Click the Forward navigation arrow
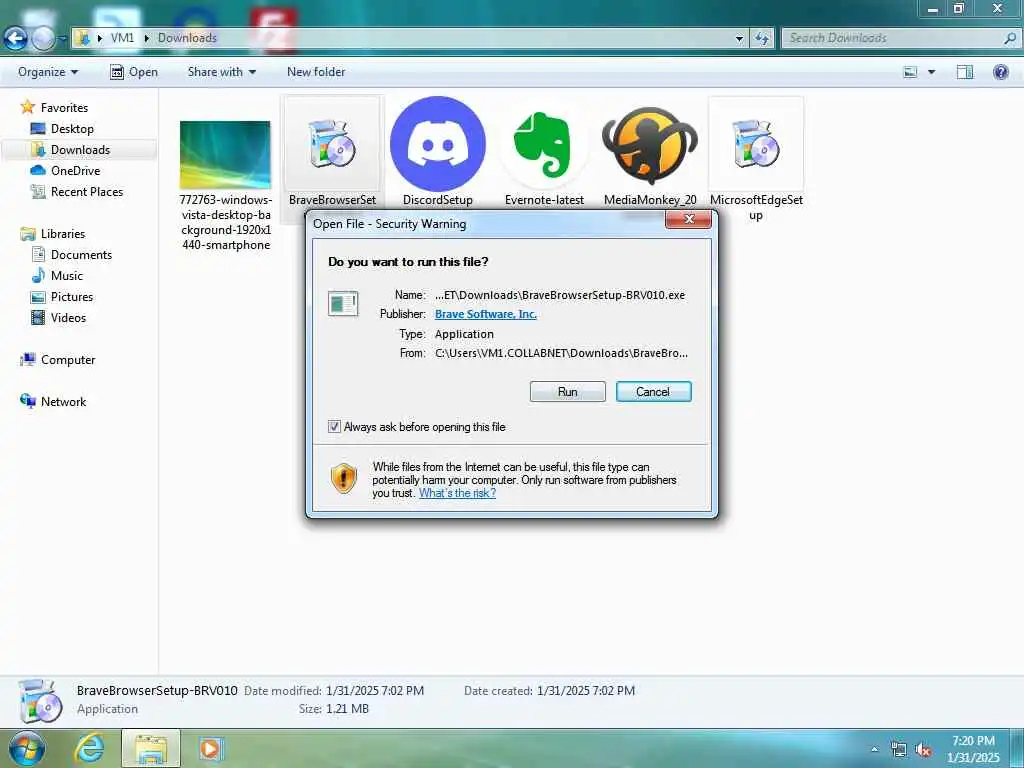The image size is (1024, 768). tap(43, 39)
